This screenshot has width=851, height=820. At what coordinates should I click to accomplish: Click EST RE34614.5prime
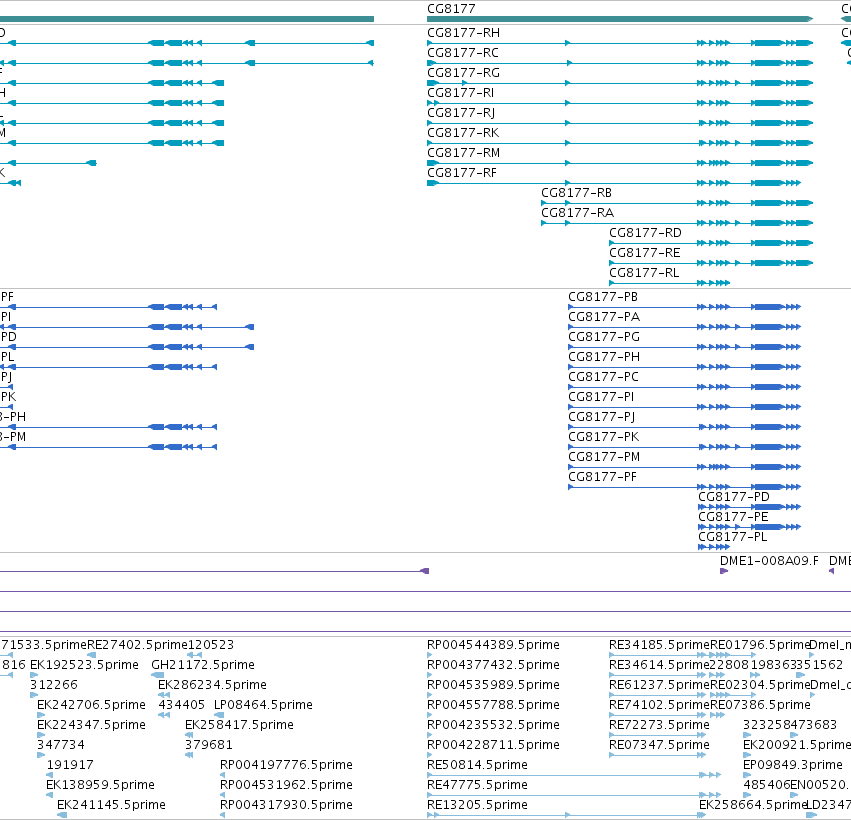[x=659, y=665]
